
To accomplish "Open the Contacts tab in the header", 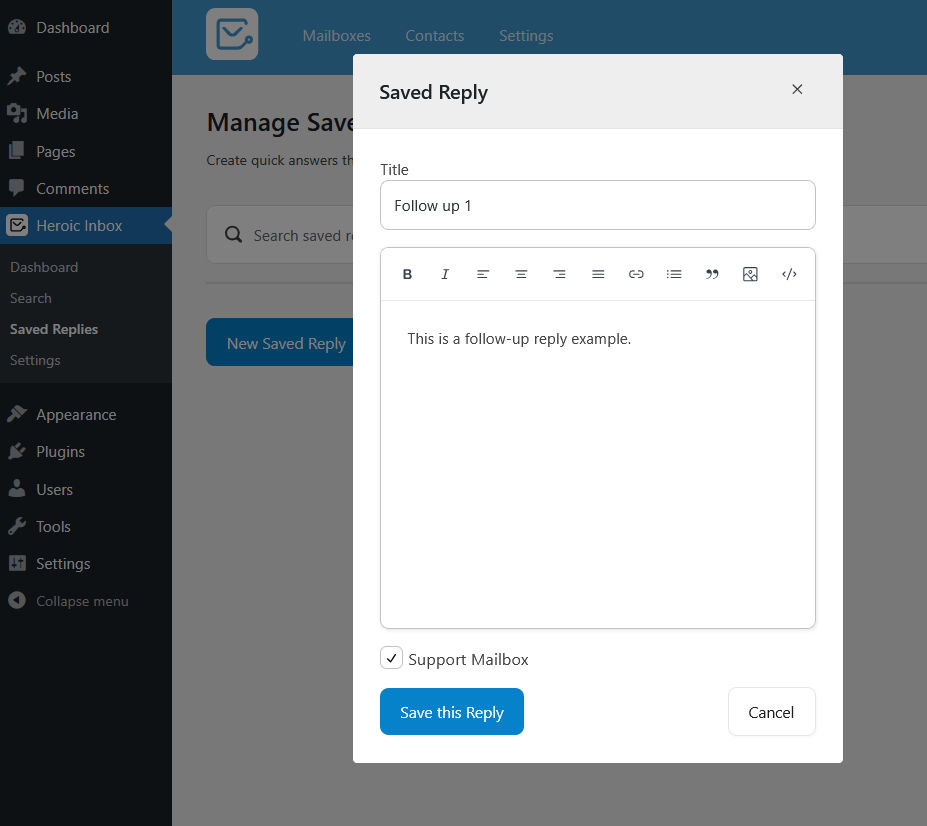I will pos(435,35).
